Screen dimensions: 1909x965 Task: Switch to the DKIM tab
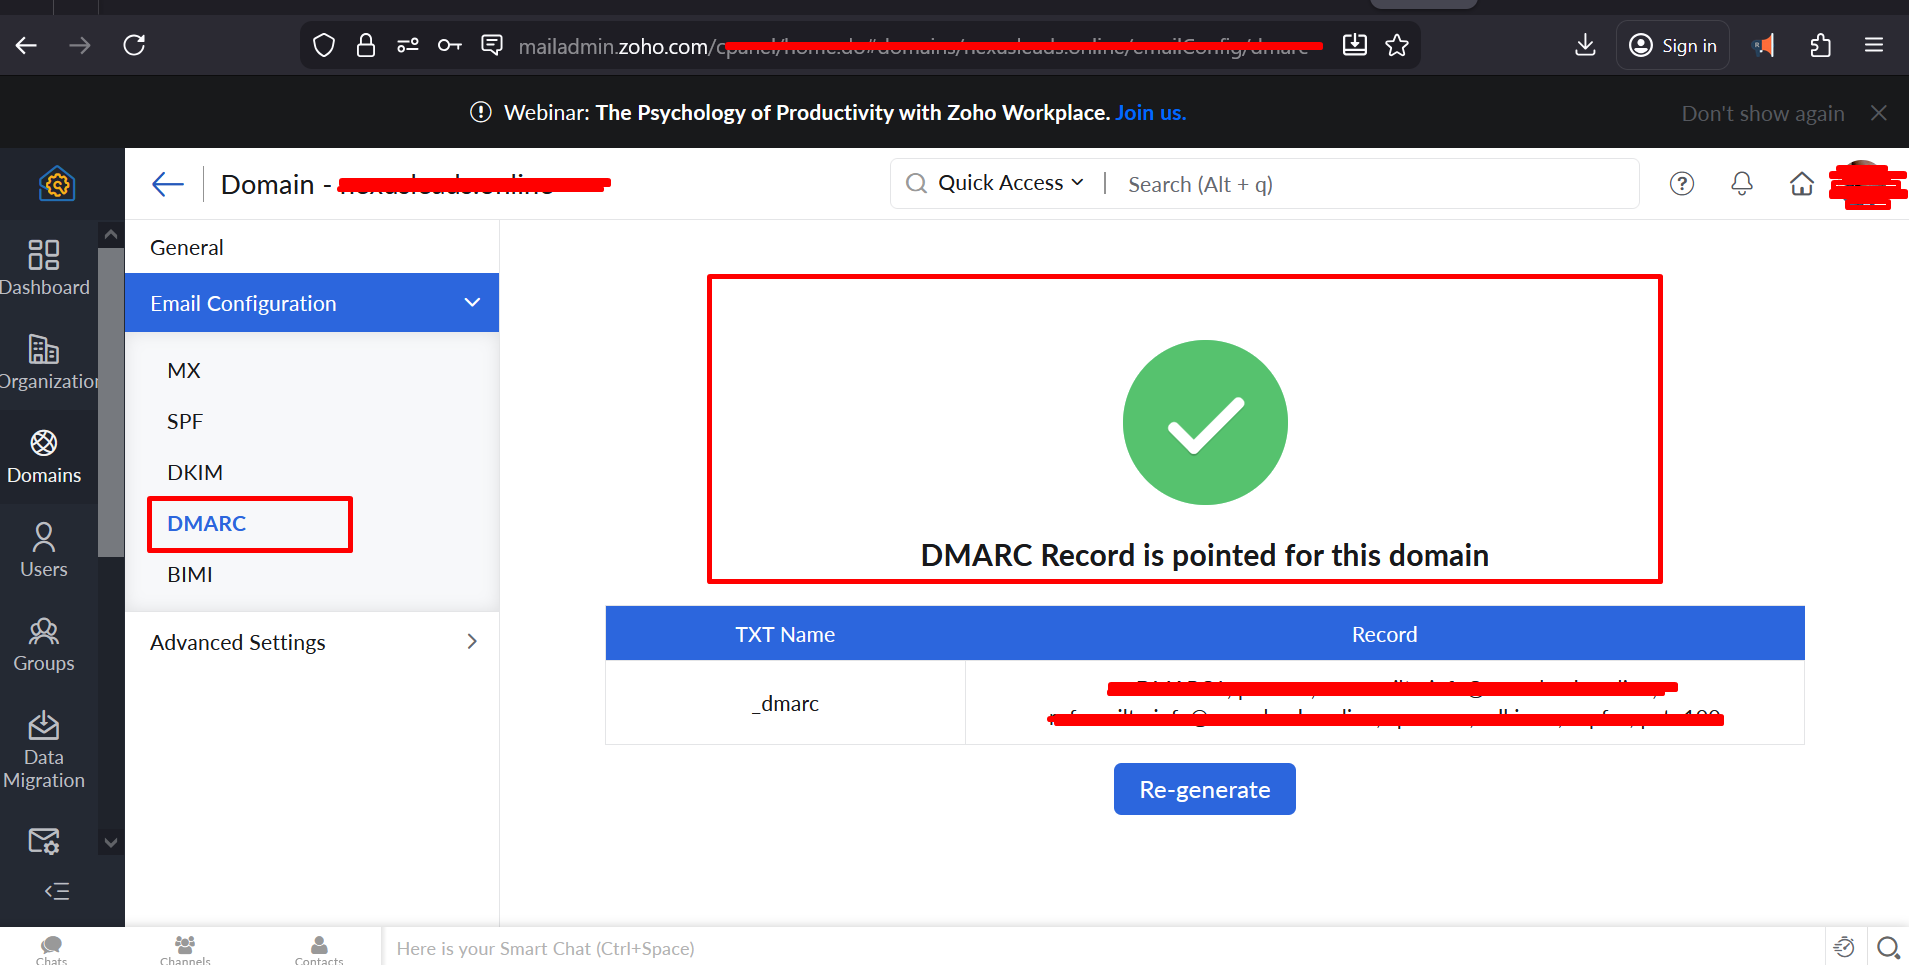(x=195, y=471)
